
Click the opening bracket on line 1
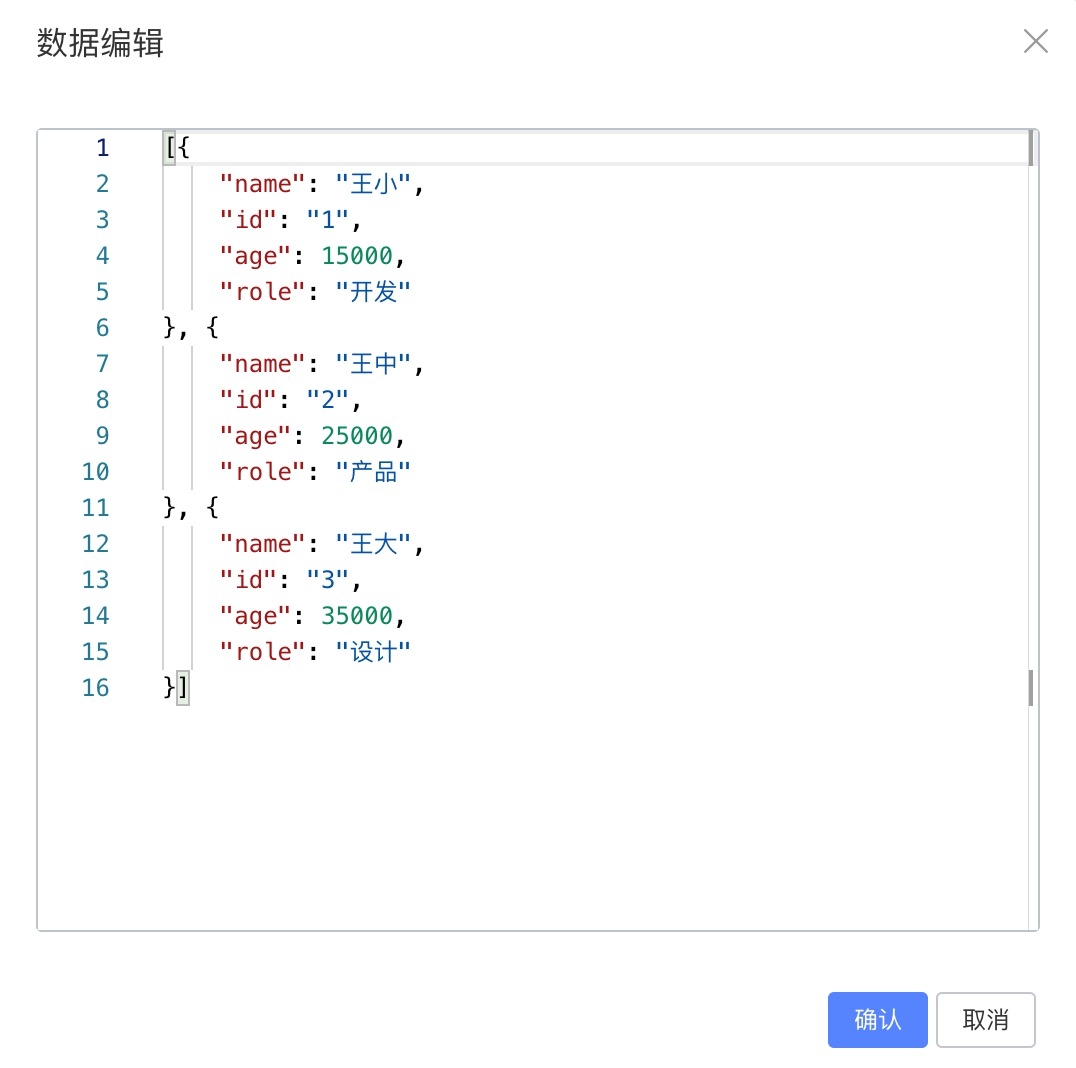click(170, 148)
